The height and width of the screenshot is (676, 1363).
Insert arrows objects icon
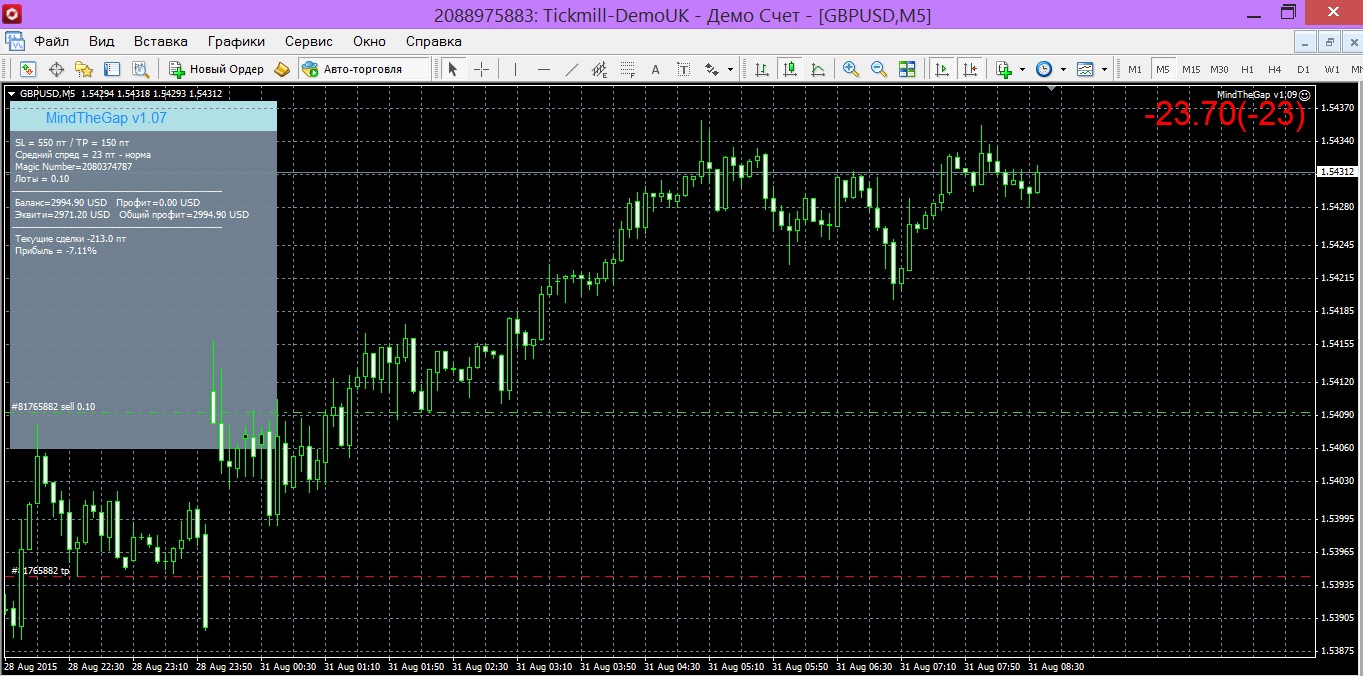point(712,69)
